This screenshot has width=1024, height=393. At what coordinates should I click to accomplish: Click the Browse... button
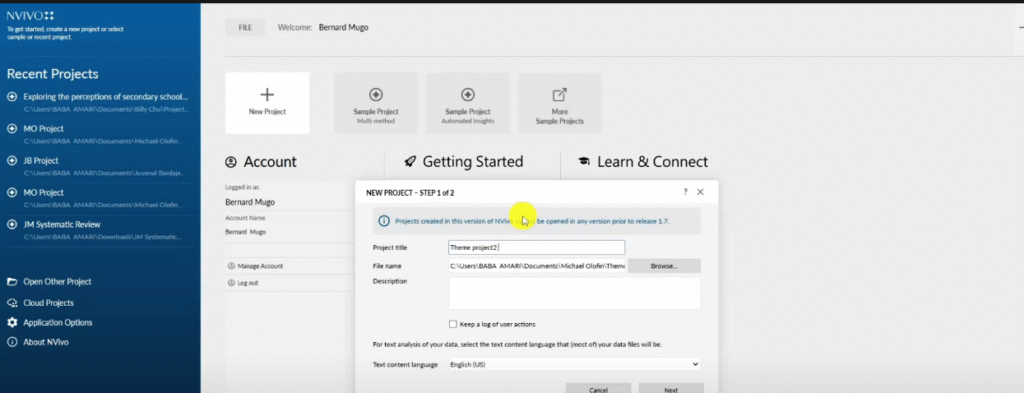click(x=664, y=266)
